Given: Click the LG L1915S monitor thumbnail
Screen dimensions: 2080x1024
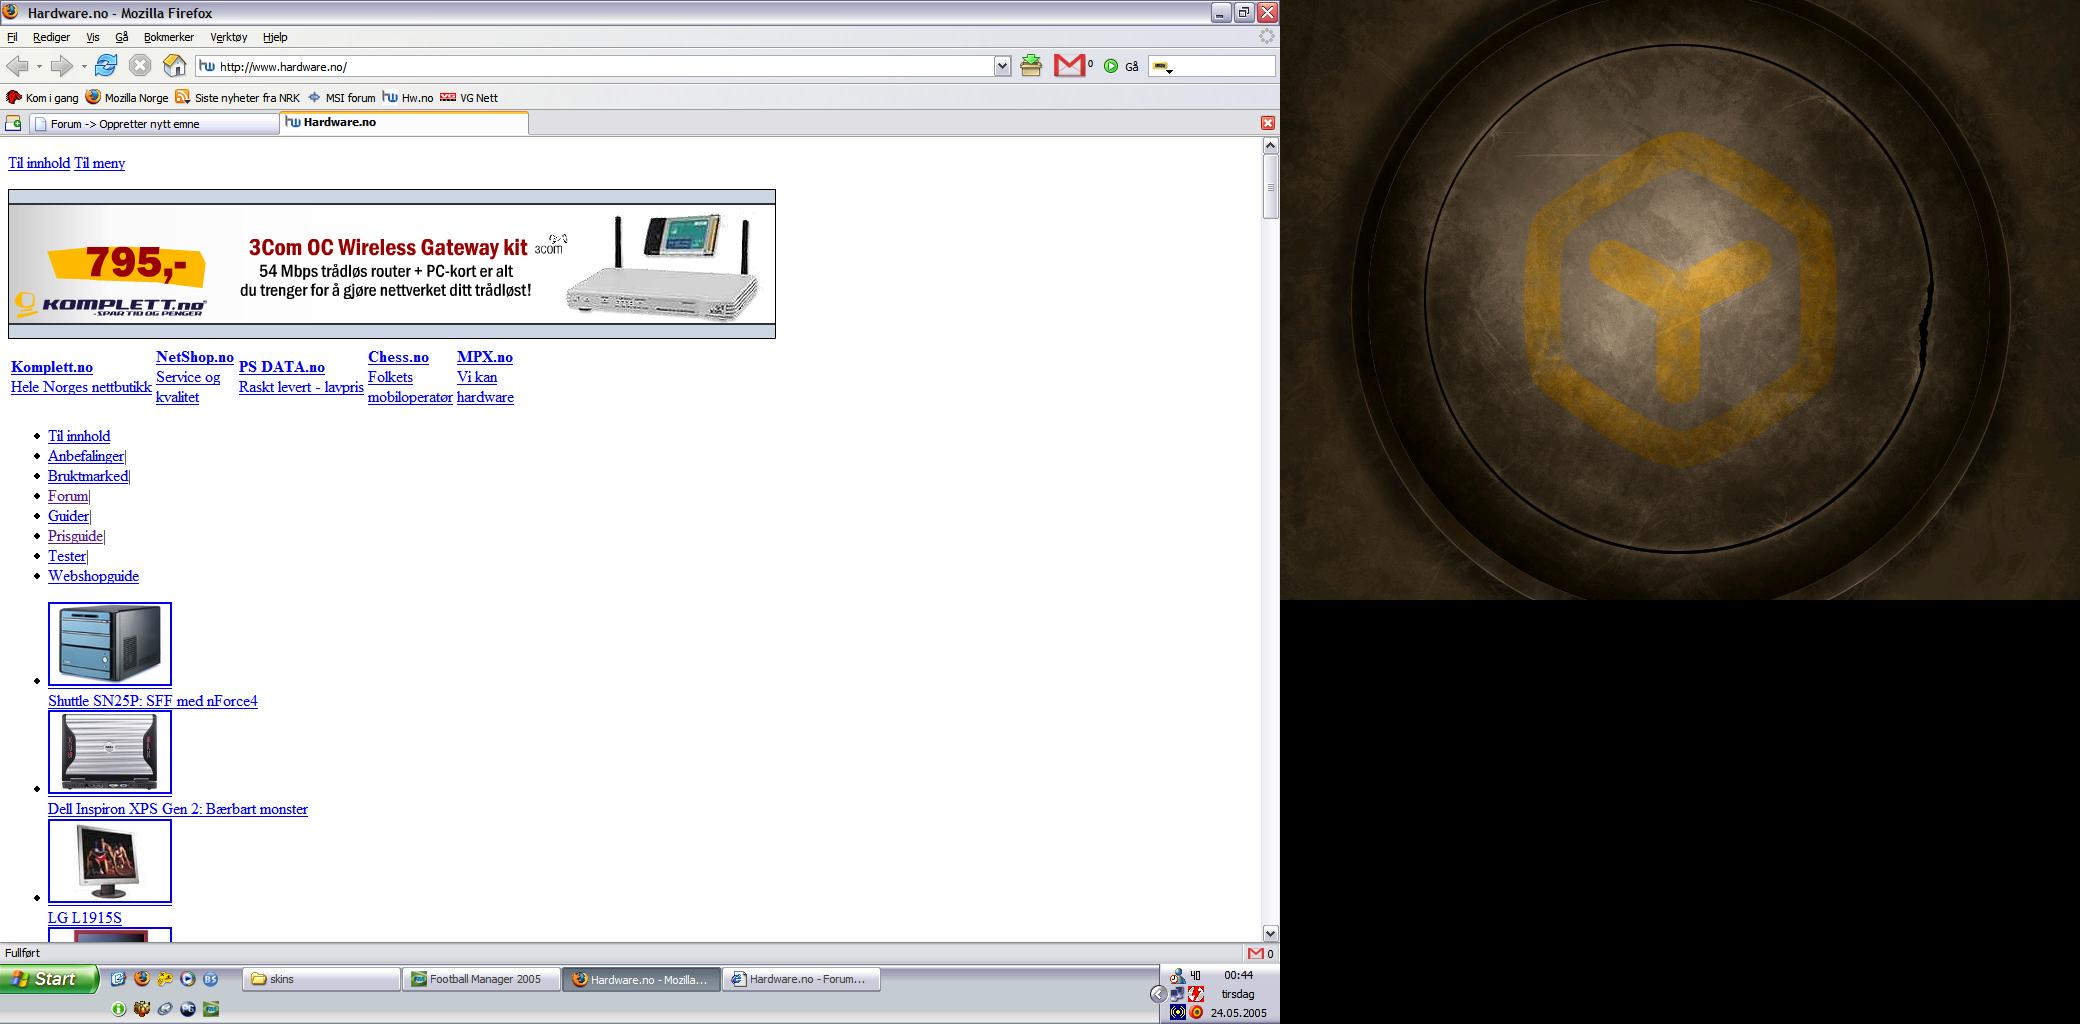Looking at the screenshot, I should [110, 861].
